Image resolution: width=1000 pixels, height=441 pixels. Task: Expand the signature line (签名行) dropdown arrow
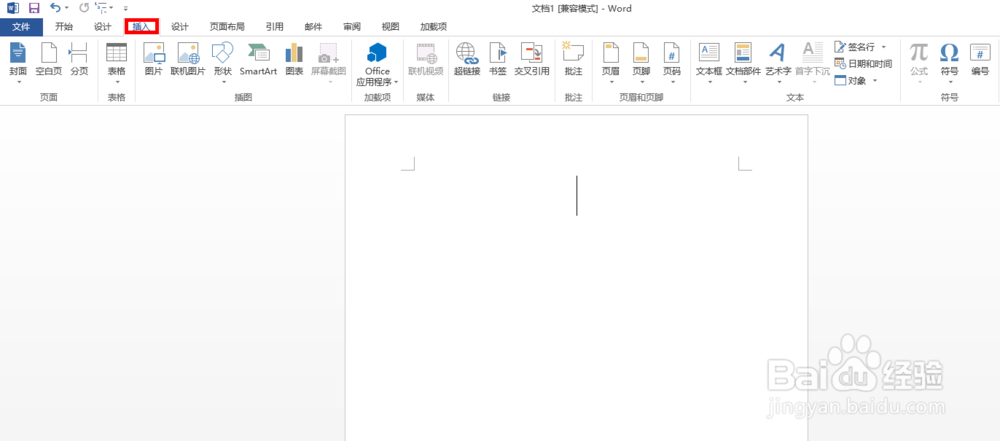pyautogui.click(x=883, y=47)
